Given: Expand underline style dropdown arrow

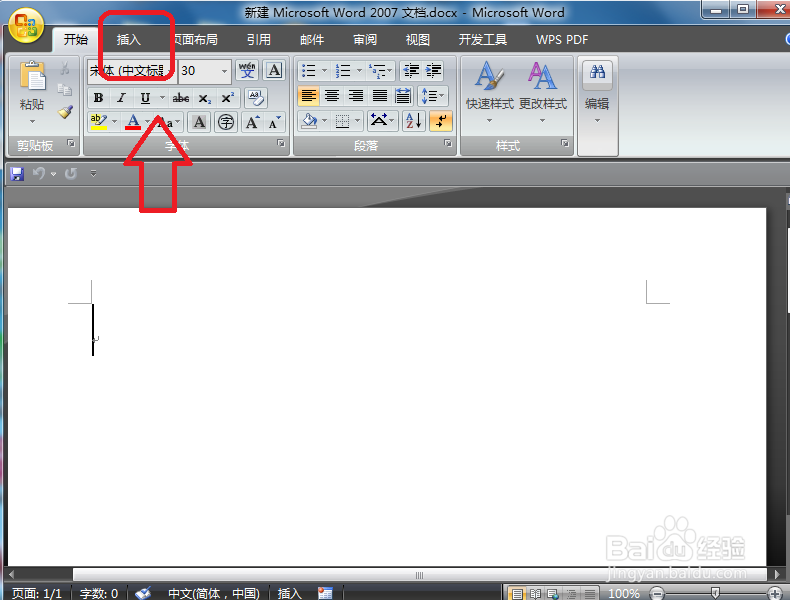Looking at the screenshot, I should (162, 97).
